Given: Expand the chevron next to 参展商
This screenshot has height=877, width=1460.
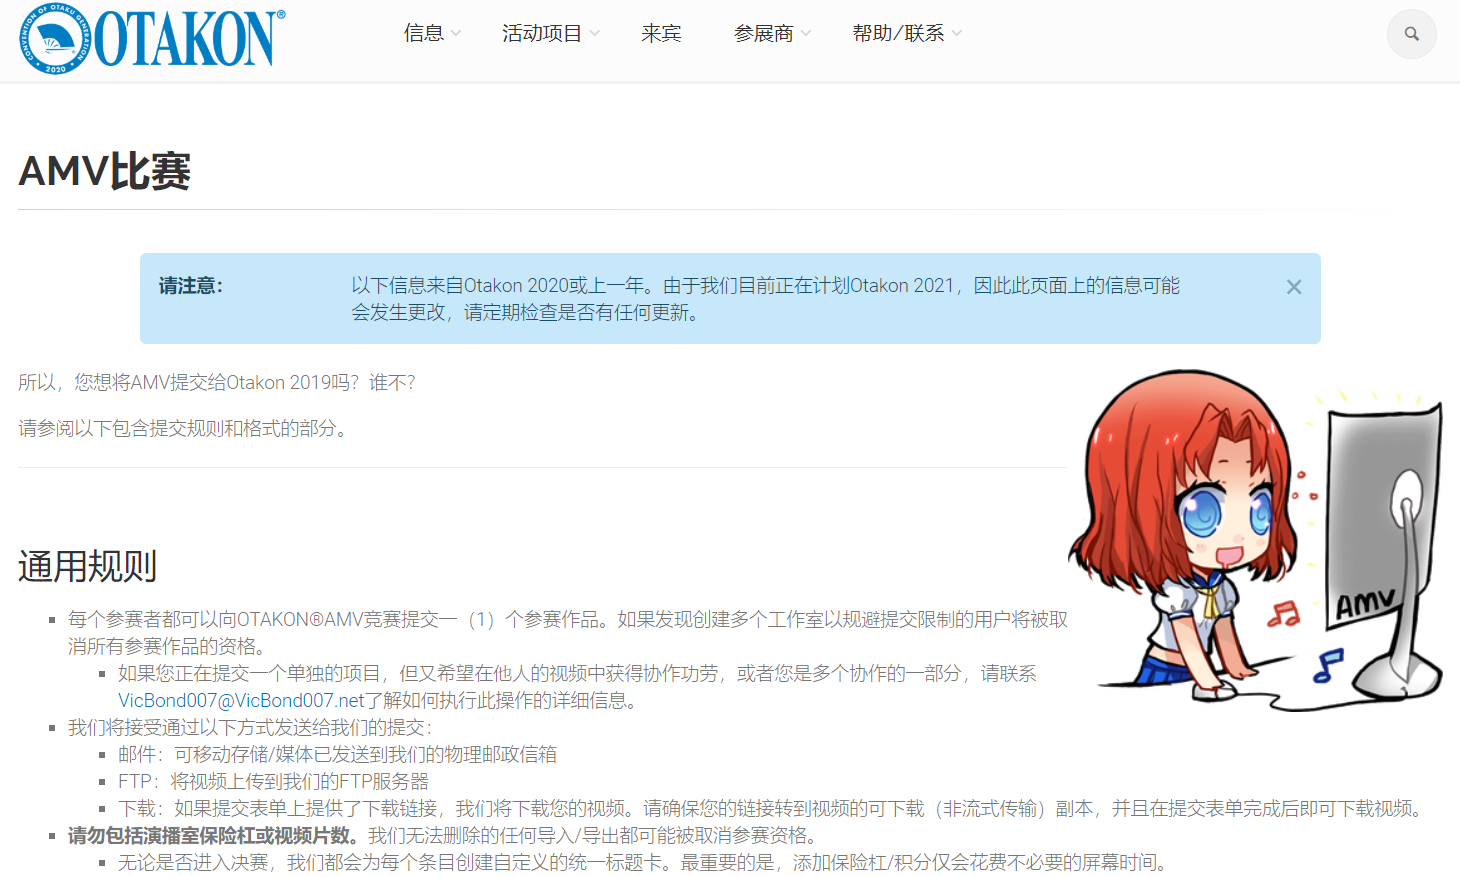Looking at the screenshot, I should pos(806,33).
